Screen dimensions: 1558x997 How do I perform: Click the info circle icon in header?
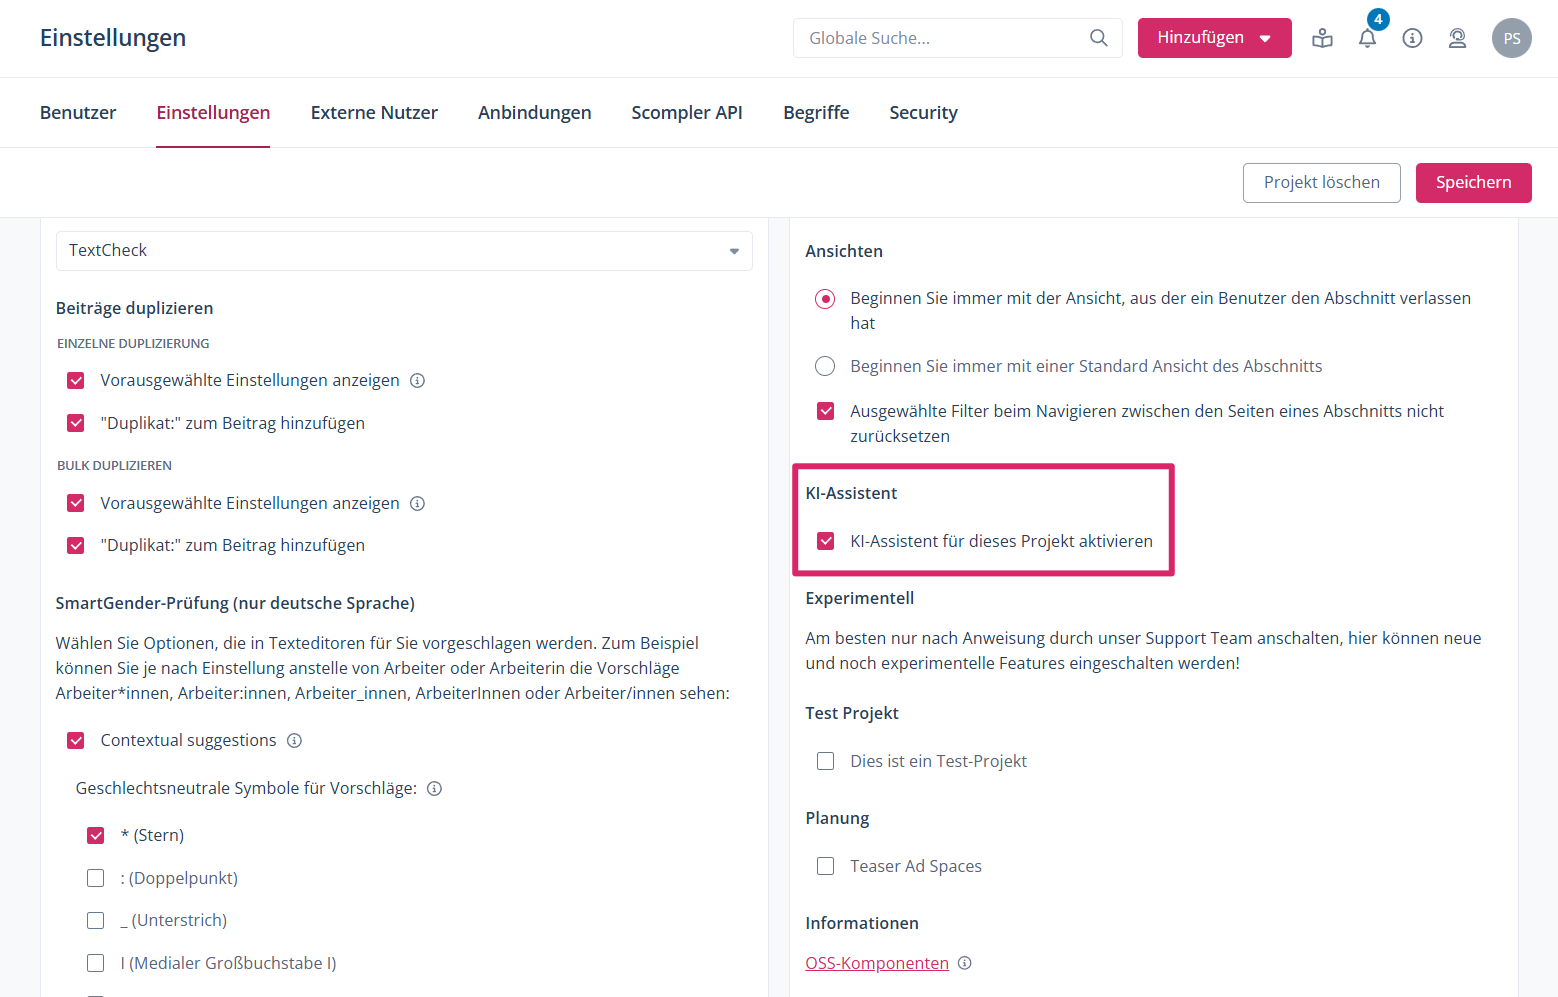click(1412, 38)
